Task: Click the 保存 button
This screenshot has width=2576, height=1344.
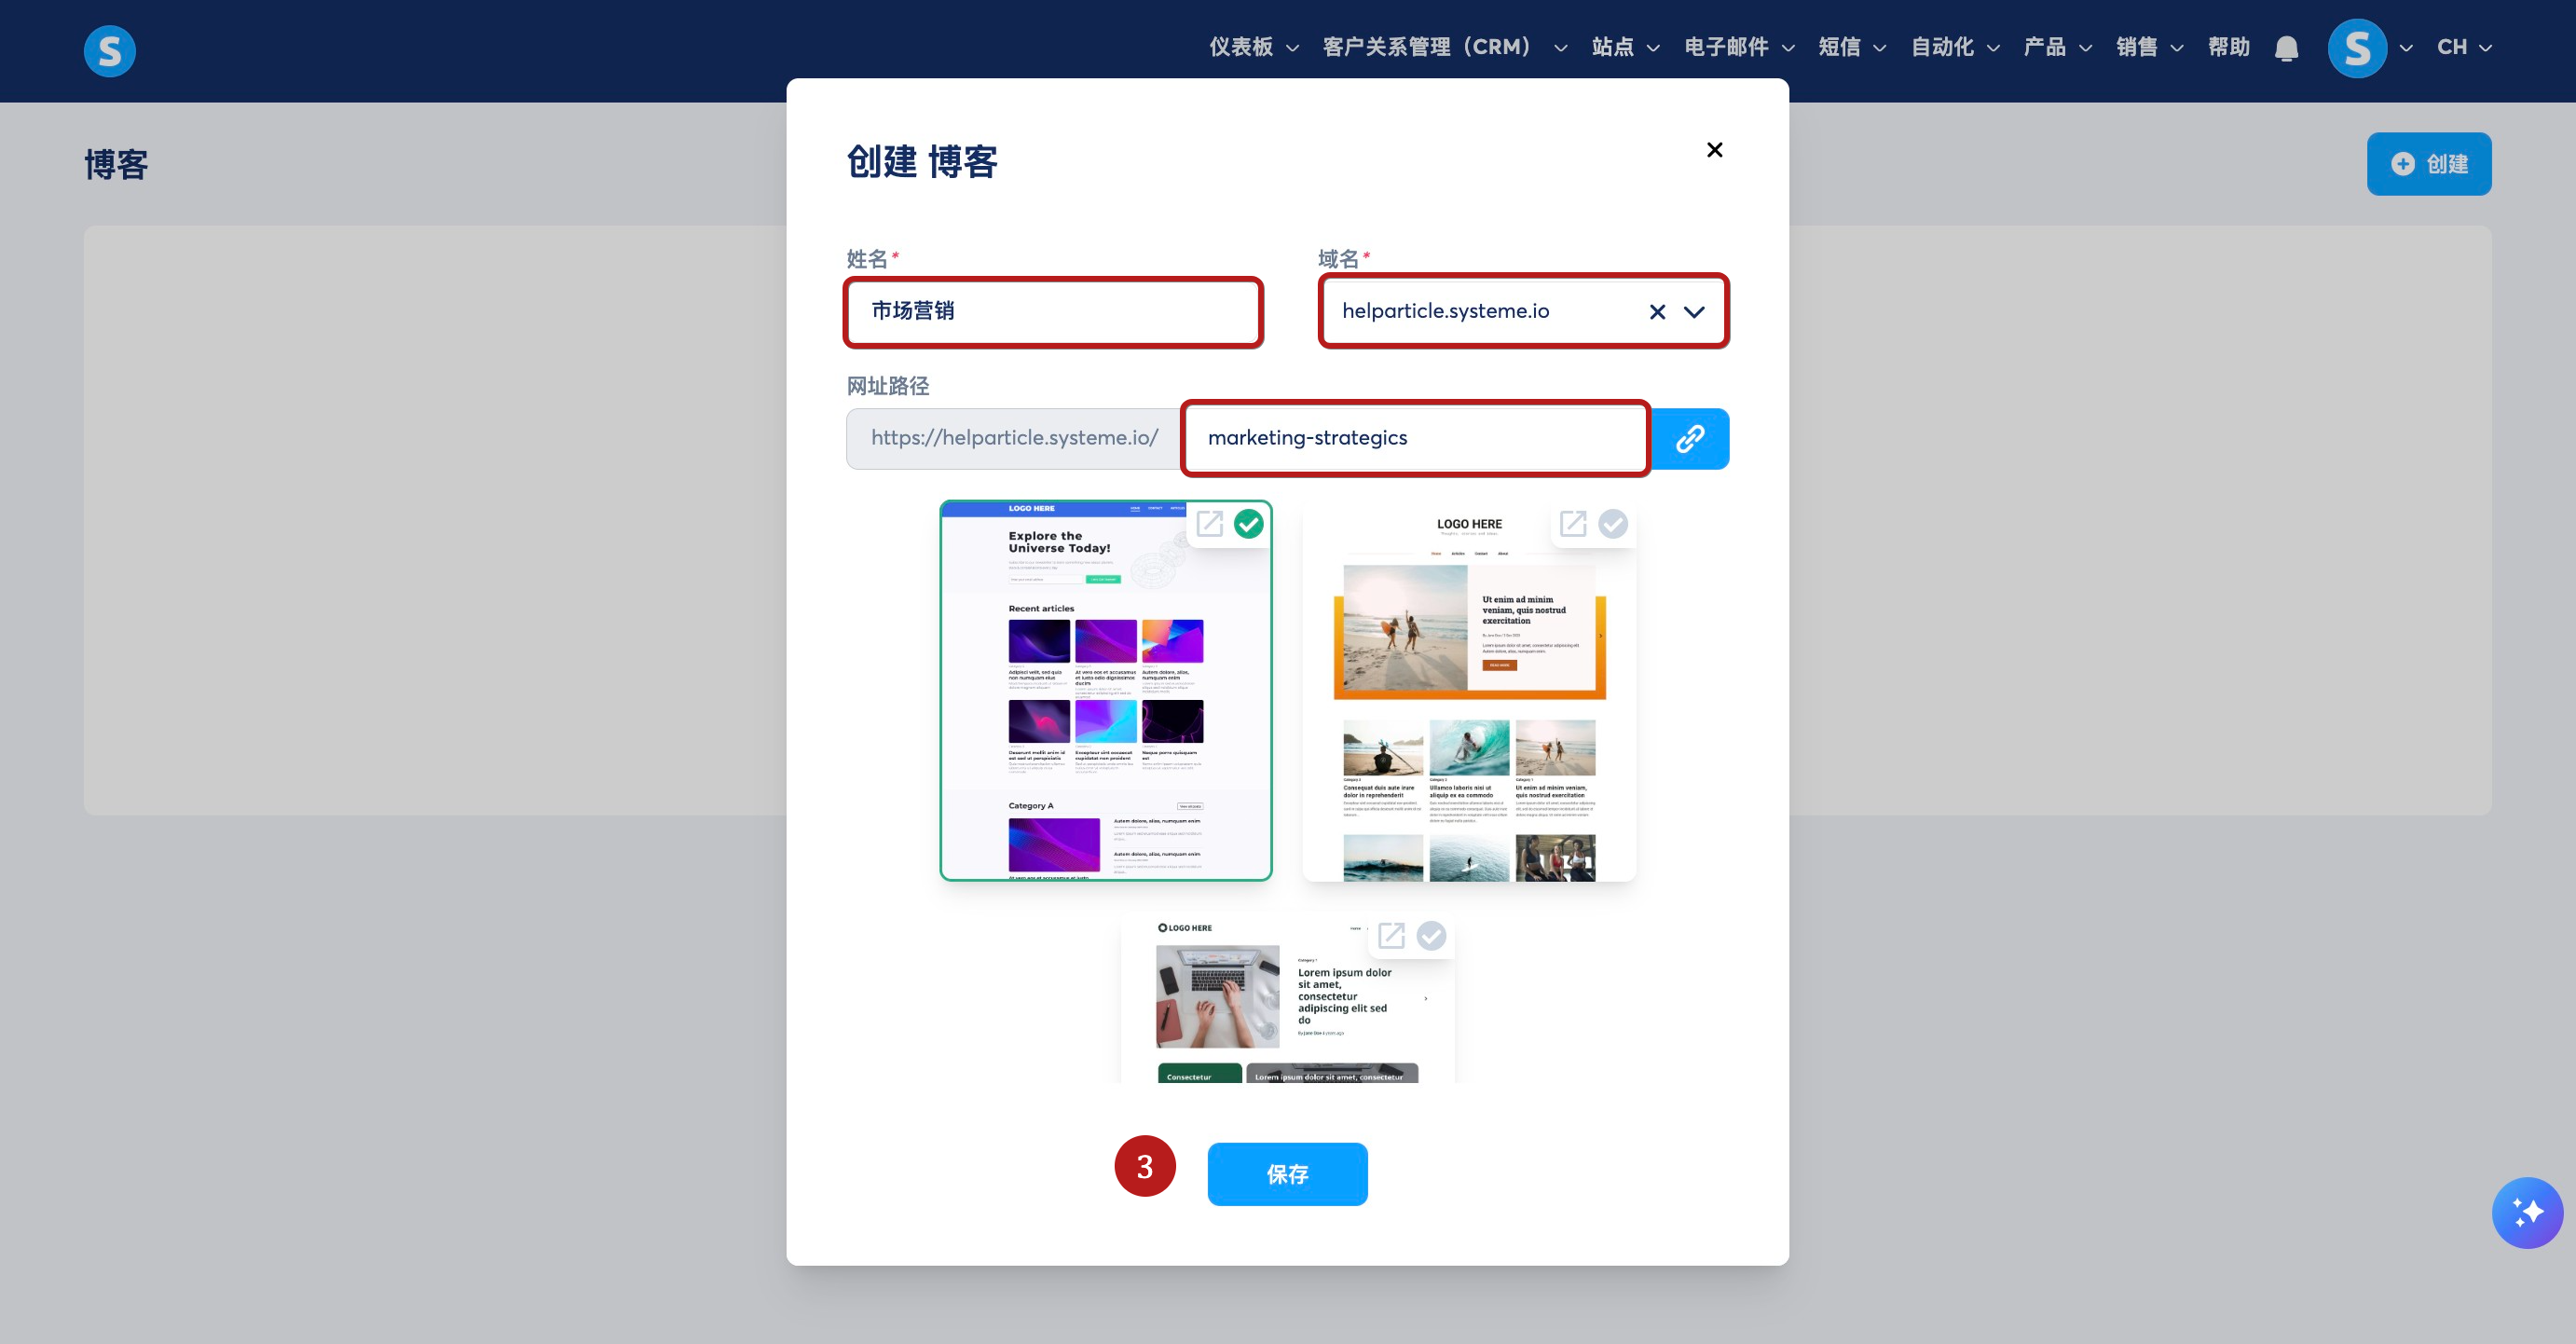Action: [1287, 1173]
